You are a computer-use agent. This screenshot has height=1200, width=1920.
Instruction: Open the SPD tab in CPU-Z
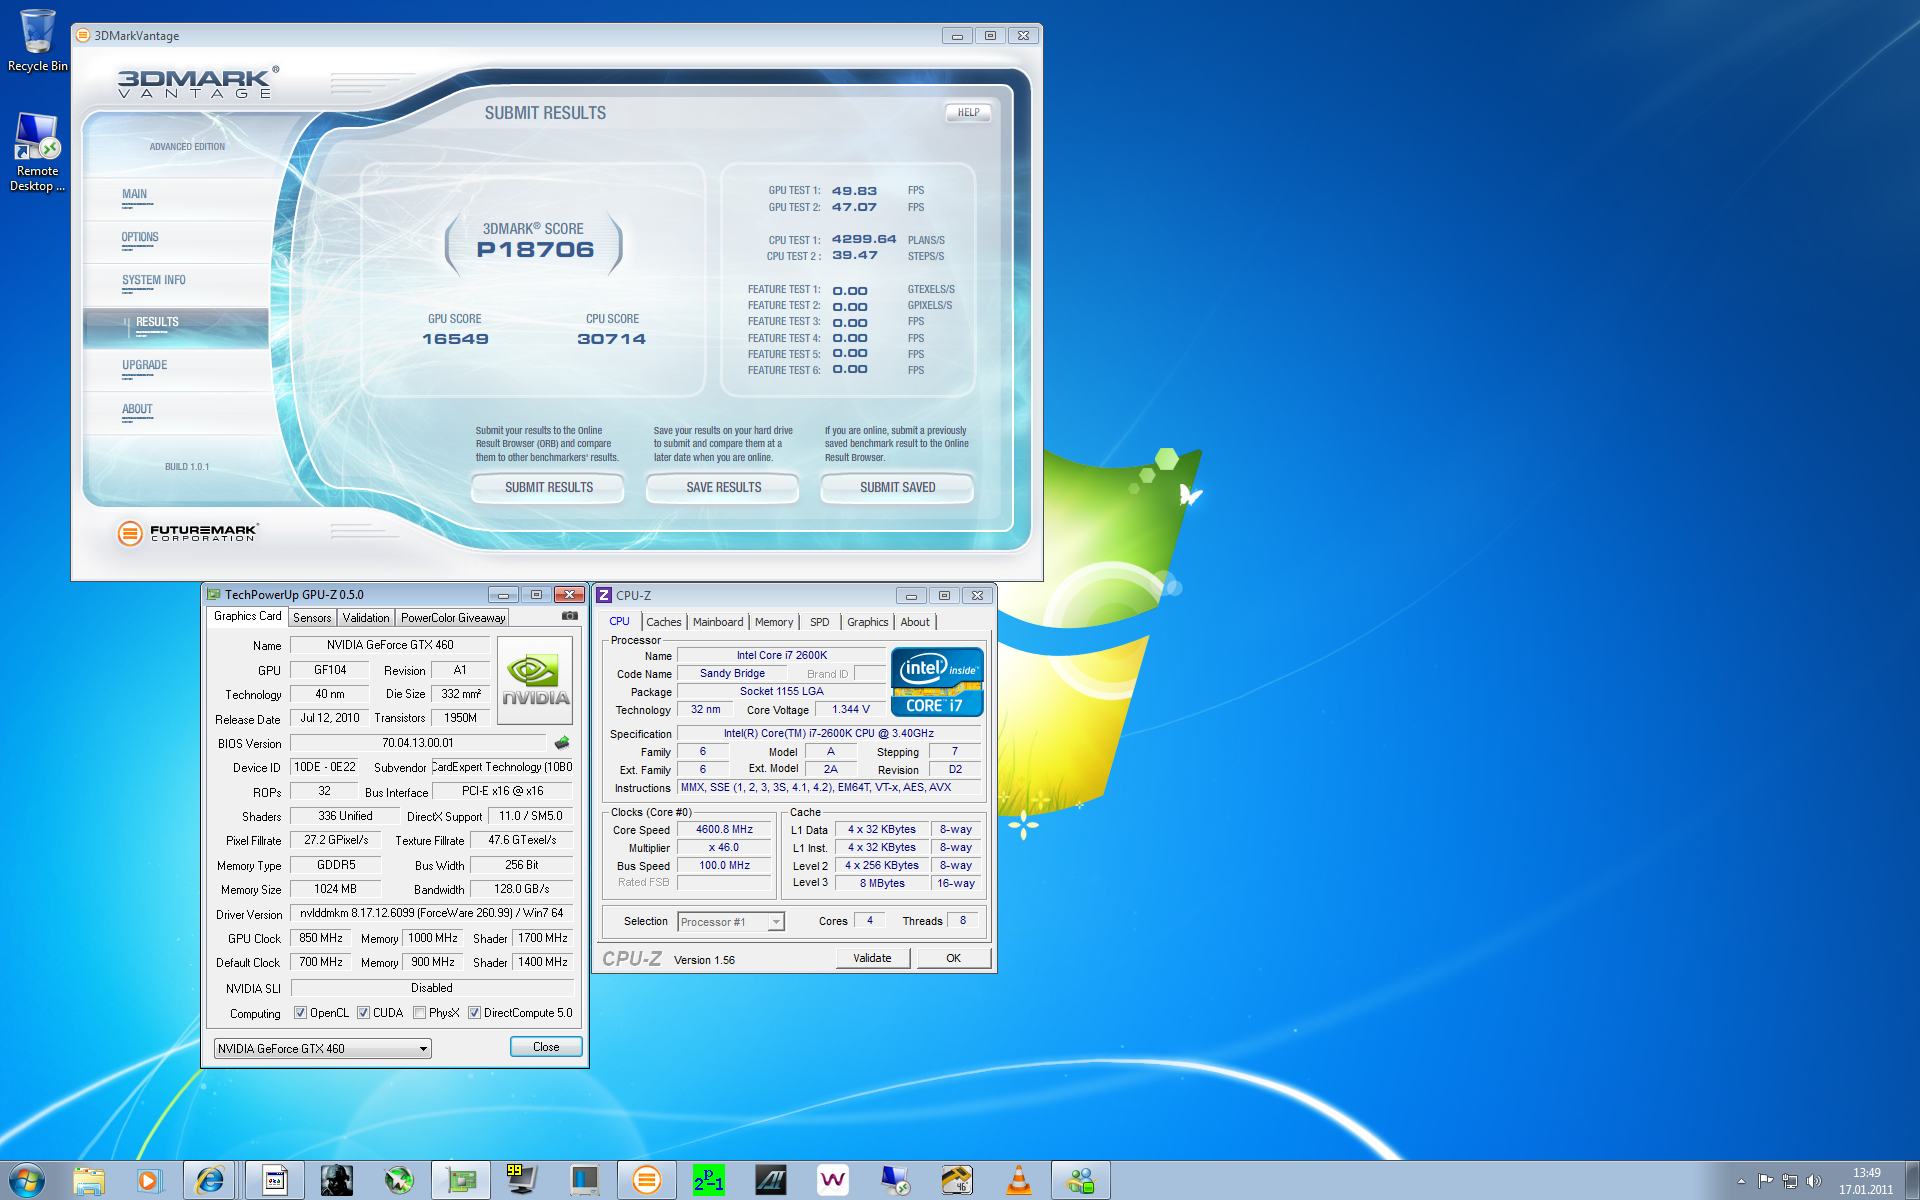(x=820, y=622)
